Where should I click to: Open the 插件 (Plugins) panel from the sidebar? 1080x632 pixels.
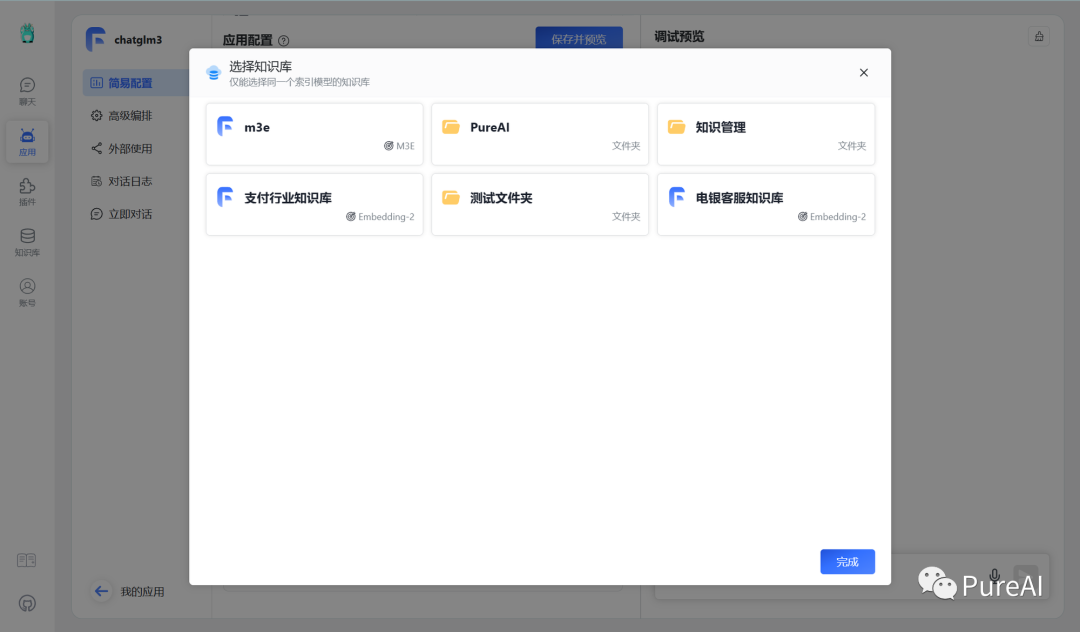27,192
